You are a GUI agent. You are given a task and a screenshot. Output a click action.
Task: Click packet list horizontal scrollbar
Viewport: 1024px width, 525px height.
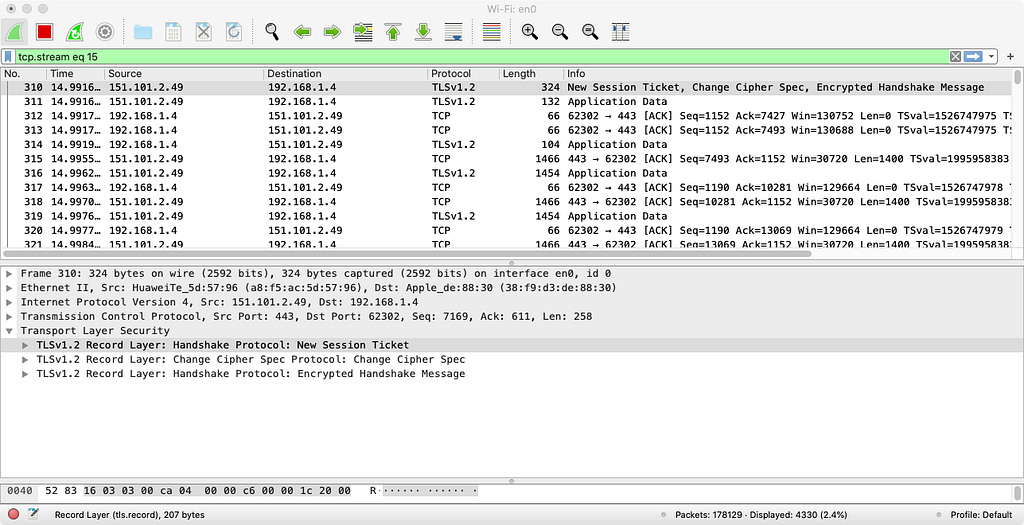coord(407,253)
